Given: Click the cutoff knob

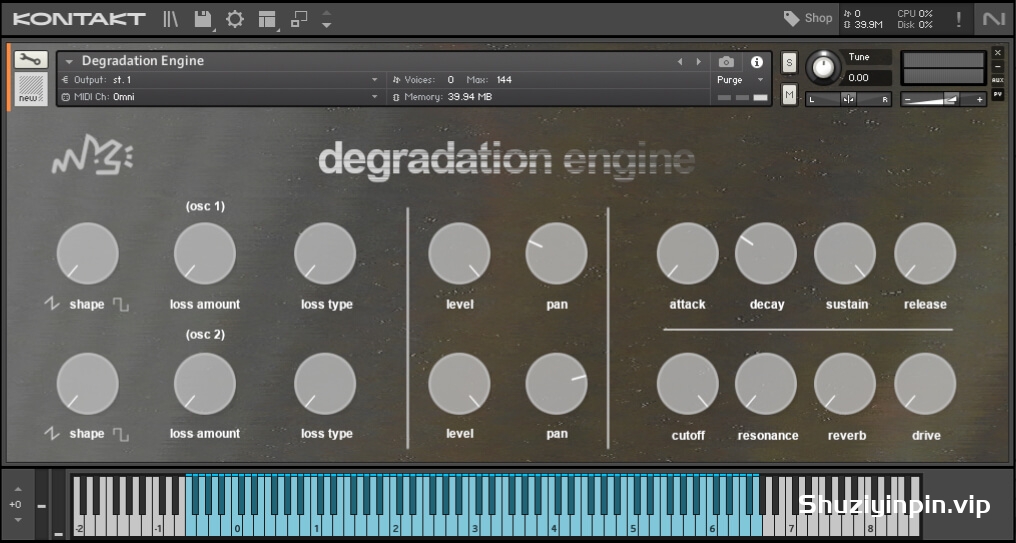Looking at the screenshot, I should [687, 384].
